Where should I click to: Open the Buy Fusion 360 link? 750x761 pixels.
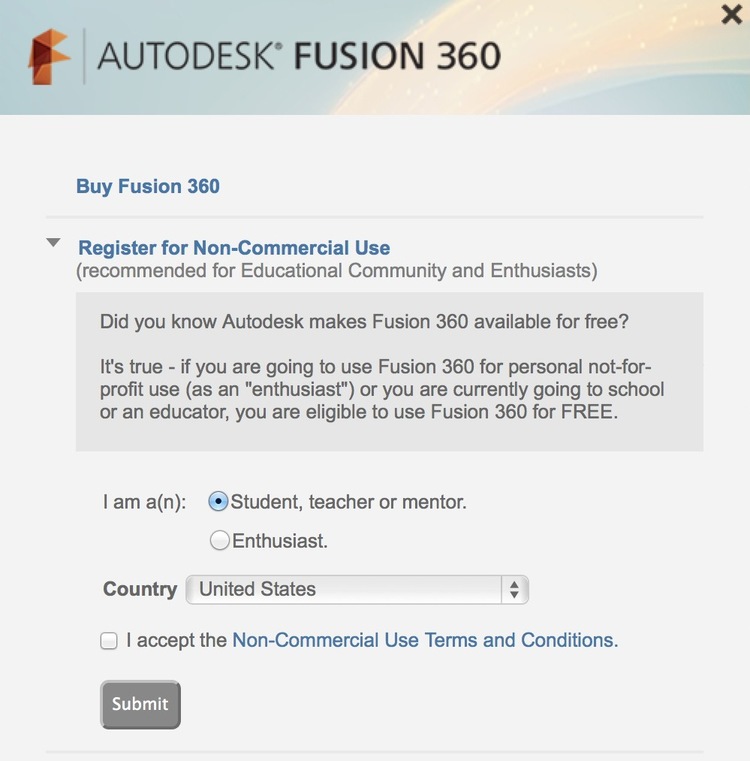point(148,186)
